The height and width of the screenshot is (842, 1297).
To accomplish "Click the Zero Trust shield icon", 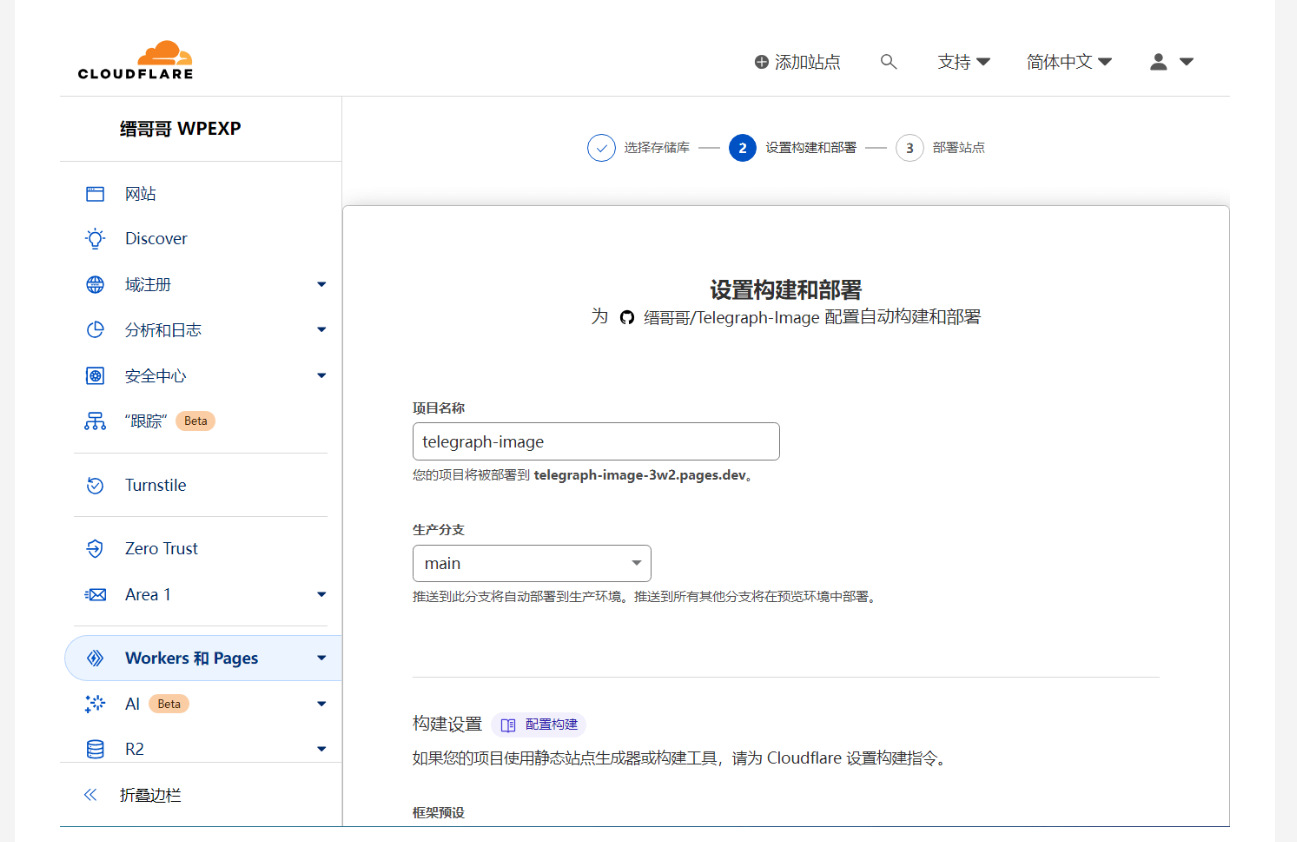I will point(95,548).
